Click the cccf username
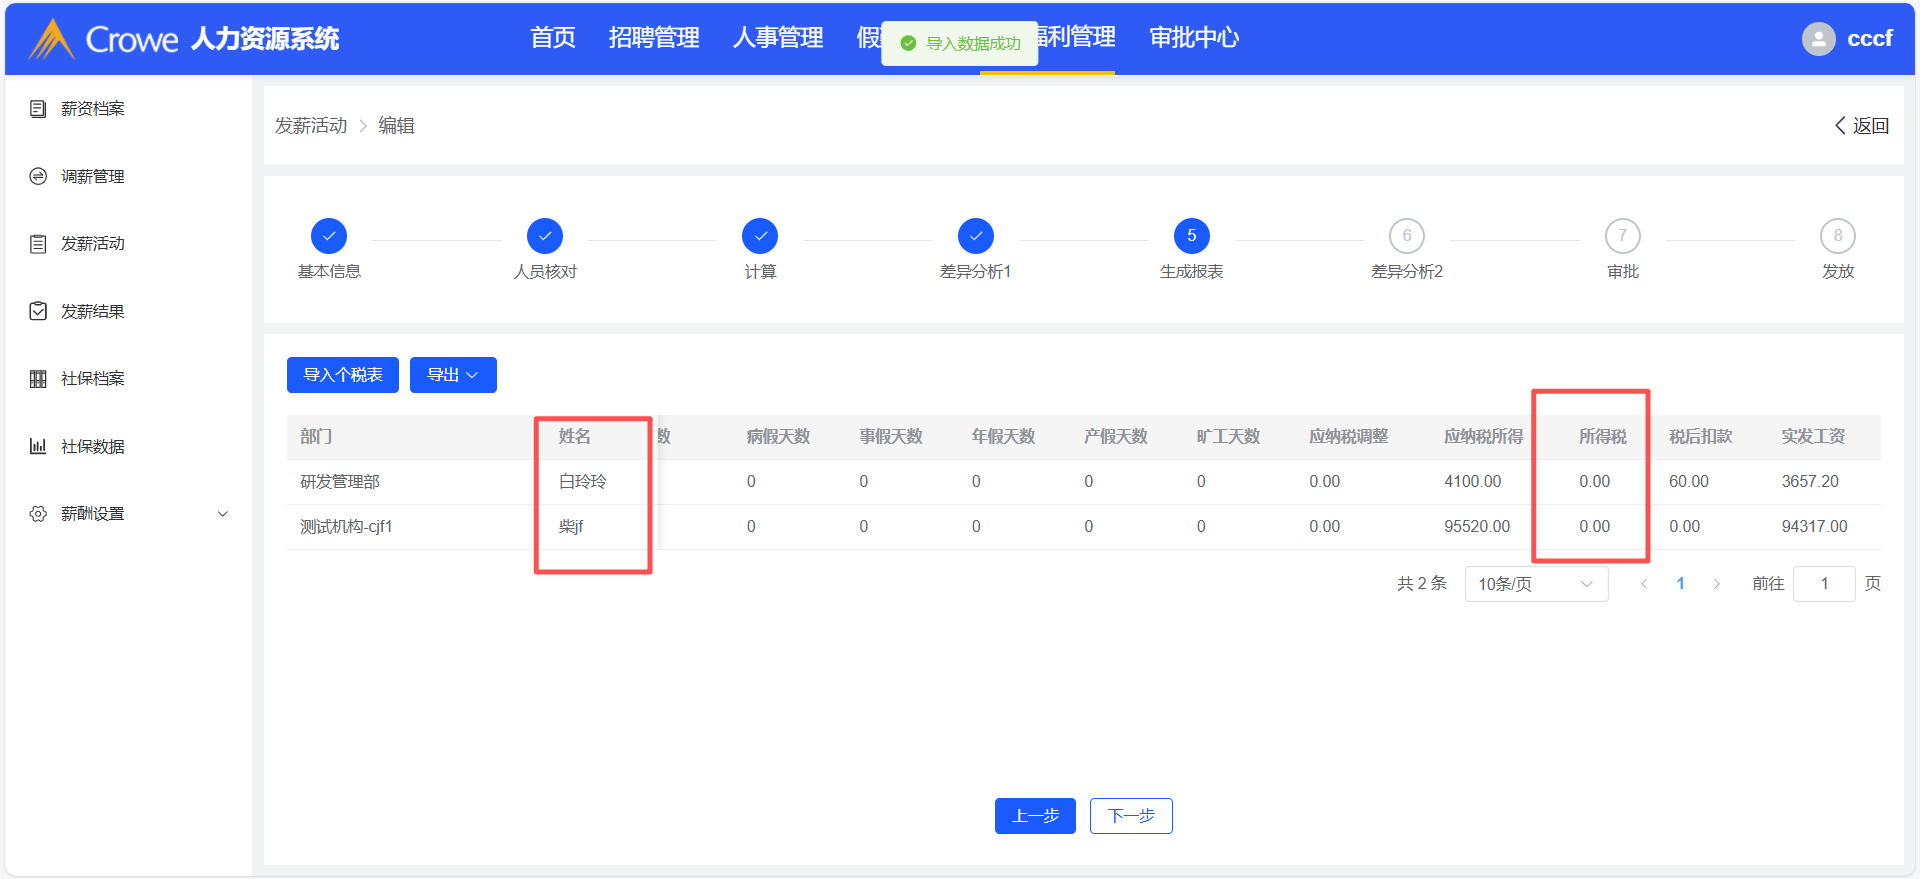The image size is (1920, 879). coord(1870,39)
